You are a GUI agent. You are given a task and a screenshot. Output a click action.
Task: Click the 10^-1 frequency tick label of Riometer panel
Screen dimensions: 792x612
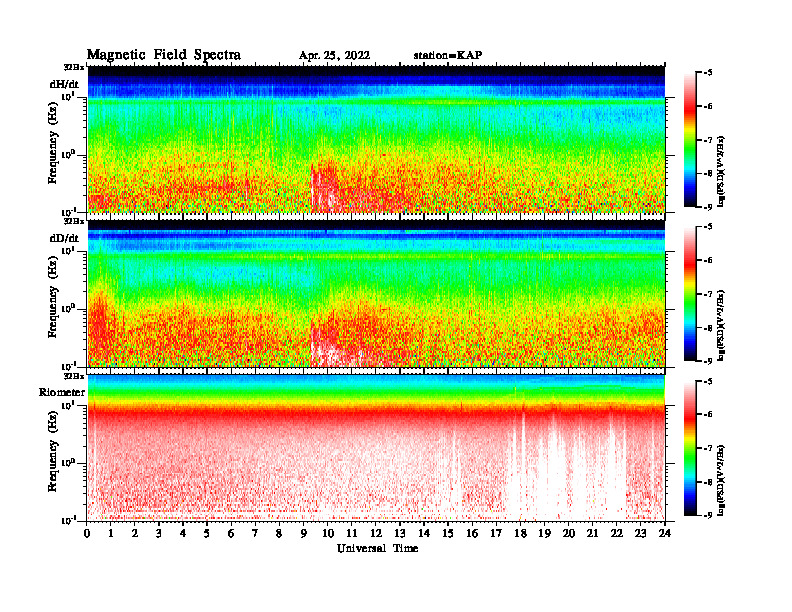pyautogui.click(x=68, y=520)
